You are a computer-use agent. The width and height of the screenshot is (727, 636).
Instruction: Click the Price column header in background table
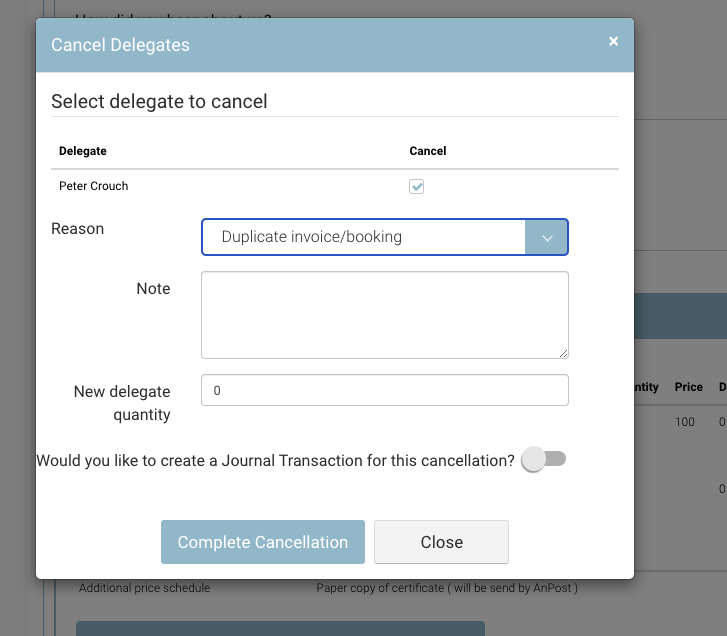click(x=689, y=387)
